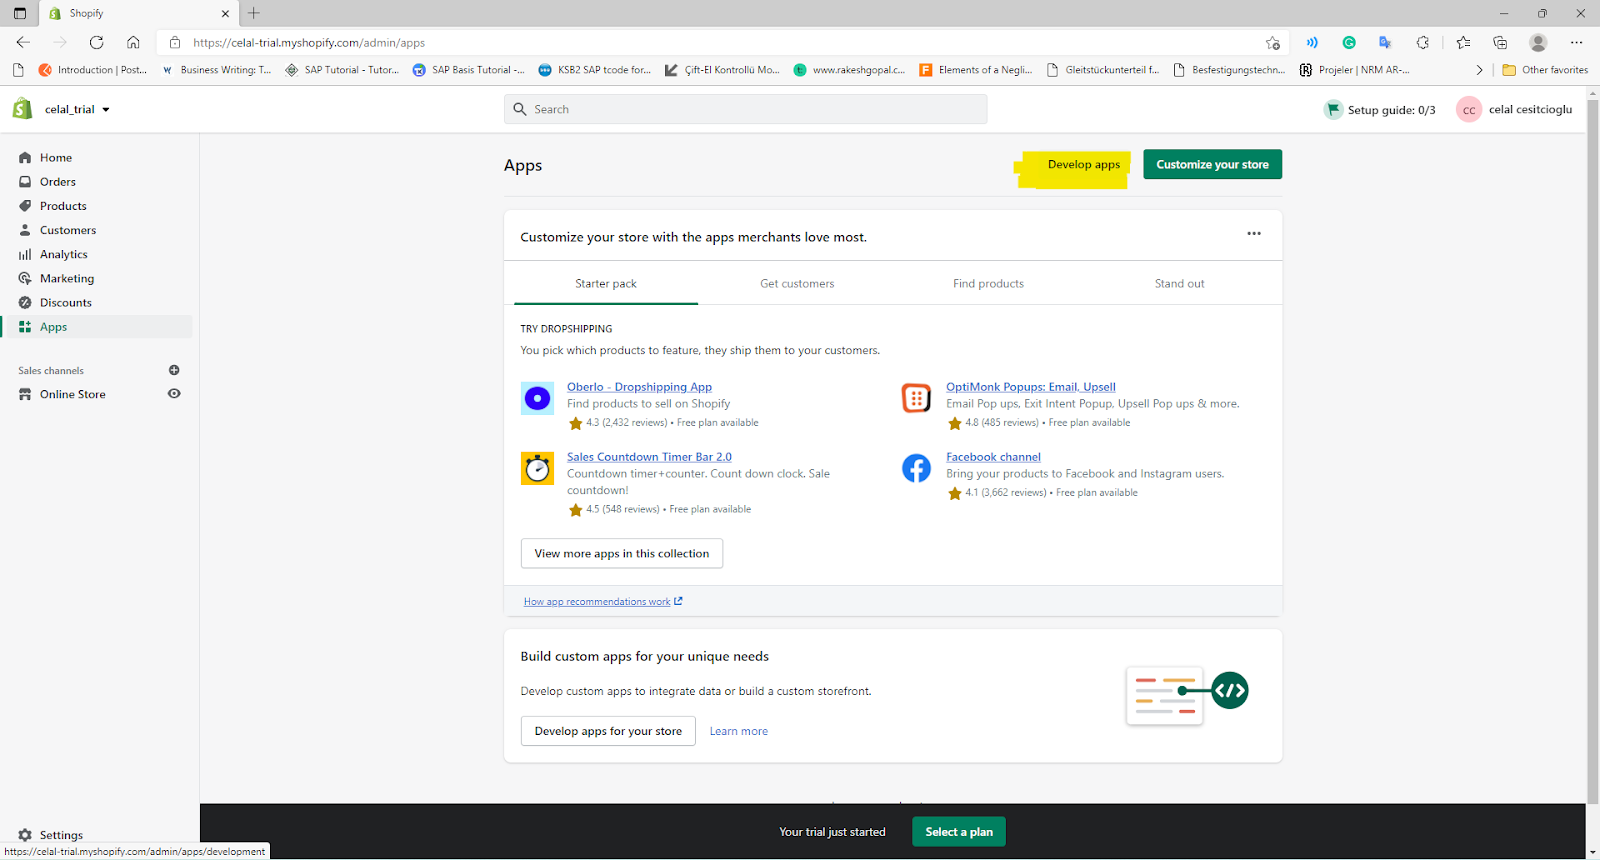Click Develop apps for your store
1600x860 pixels.
point(608,731)
